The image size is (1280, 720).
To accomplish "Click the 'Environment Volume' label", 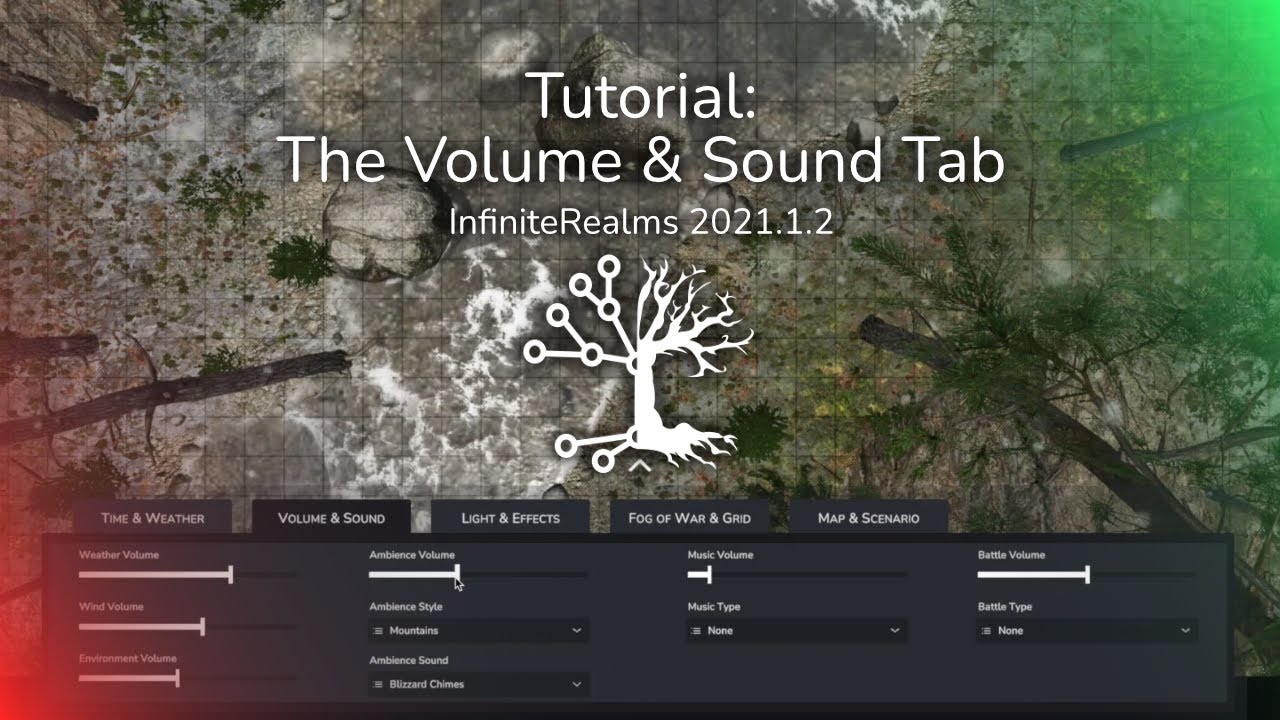I will pos(128,659).
